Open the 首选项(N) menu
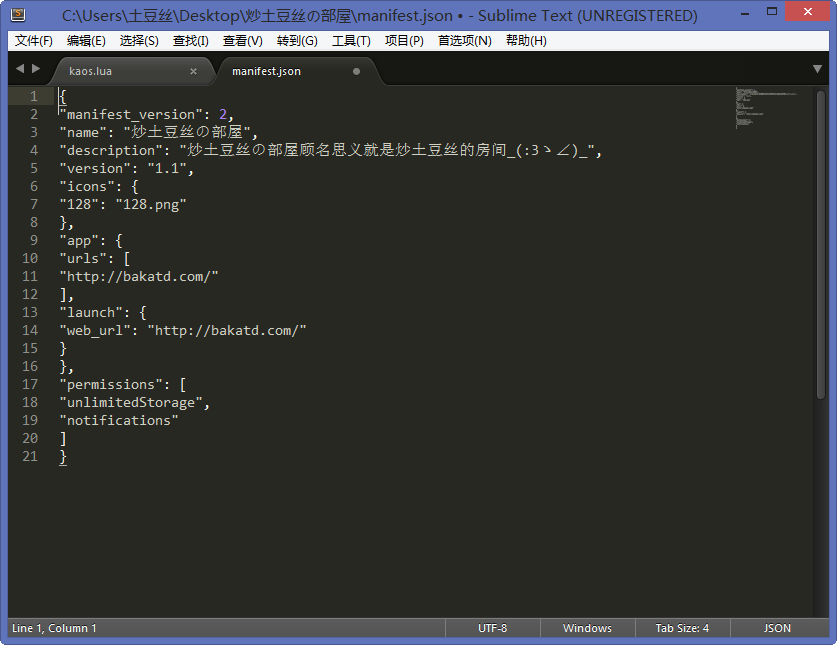This screenshot has width=837, height=645. [464, 41]
